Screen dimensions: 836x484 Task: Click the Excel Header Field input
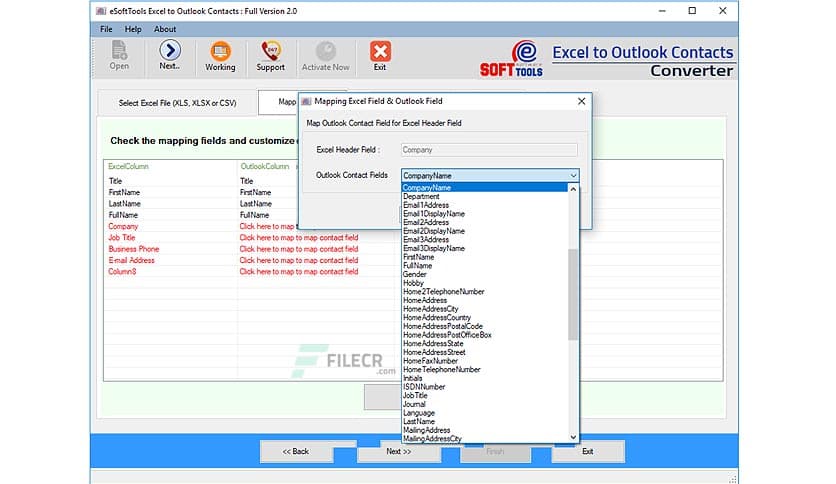[489, 150]
